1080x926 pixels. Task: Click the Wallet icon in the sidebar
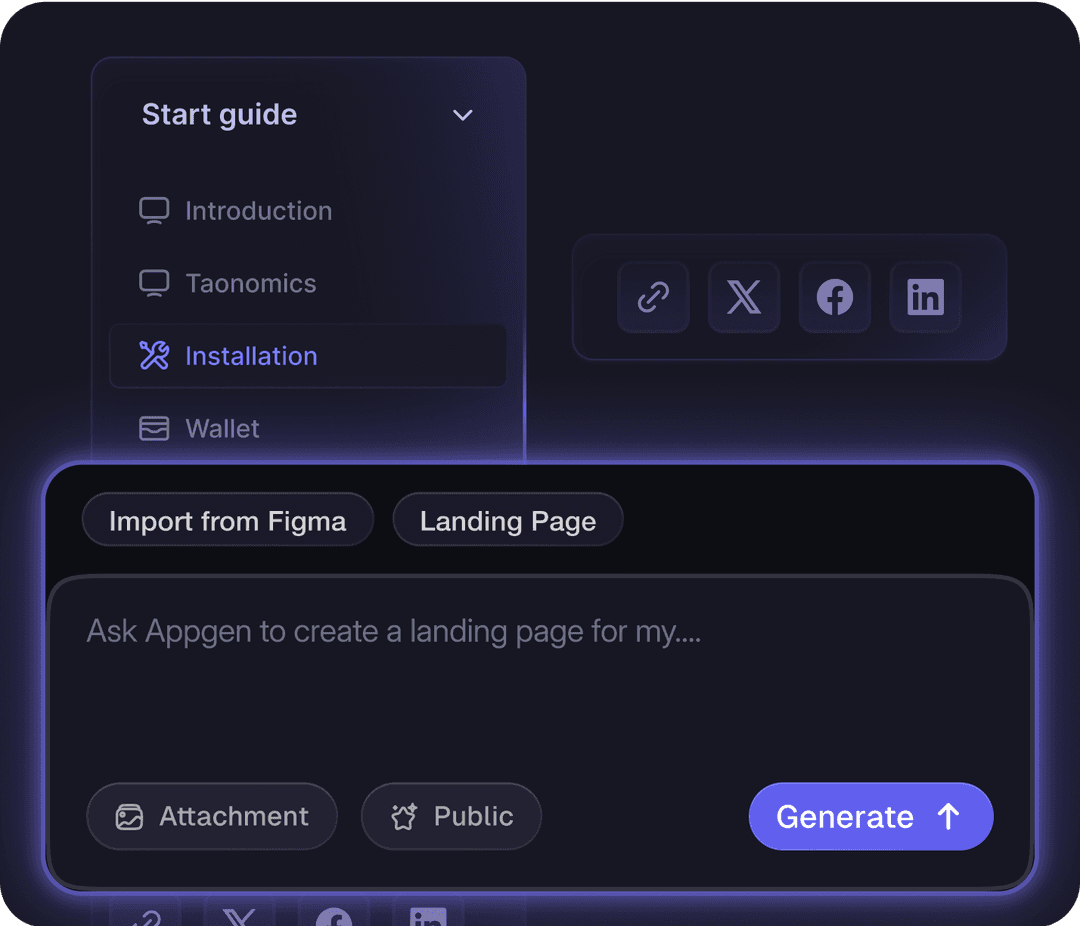[153, 428]
